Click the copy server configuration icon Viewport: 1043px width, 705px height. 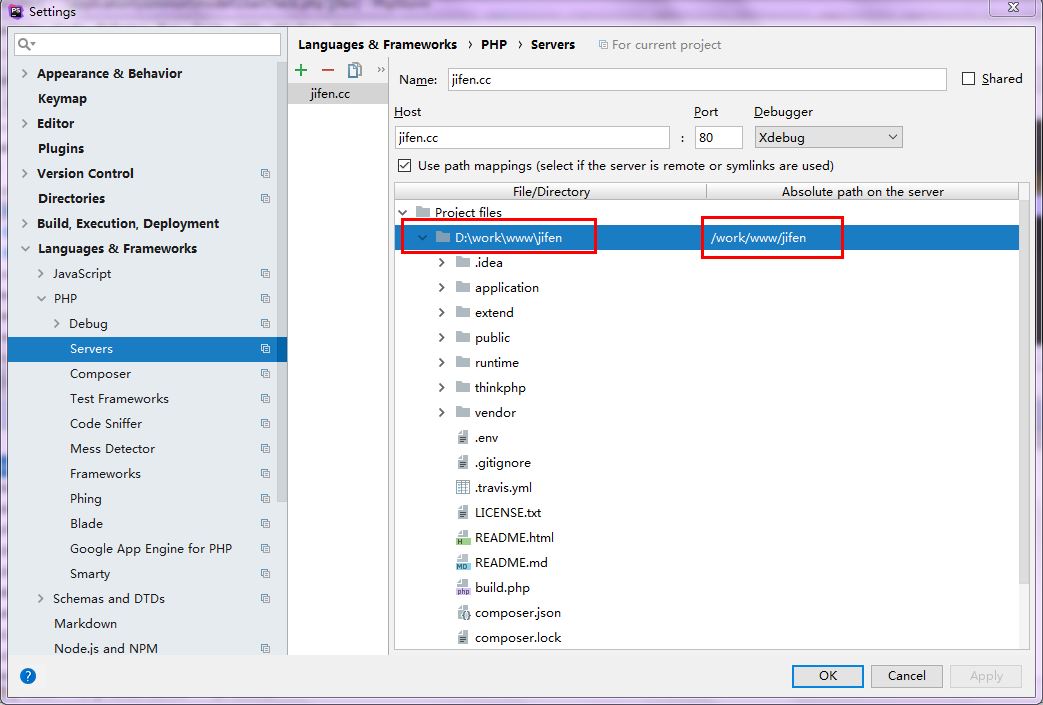354,70
